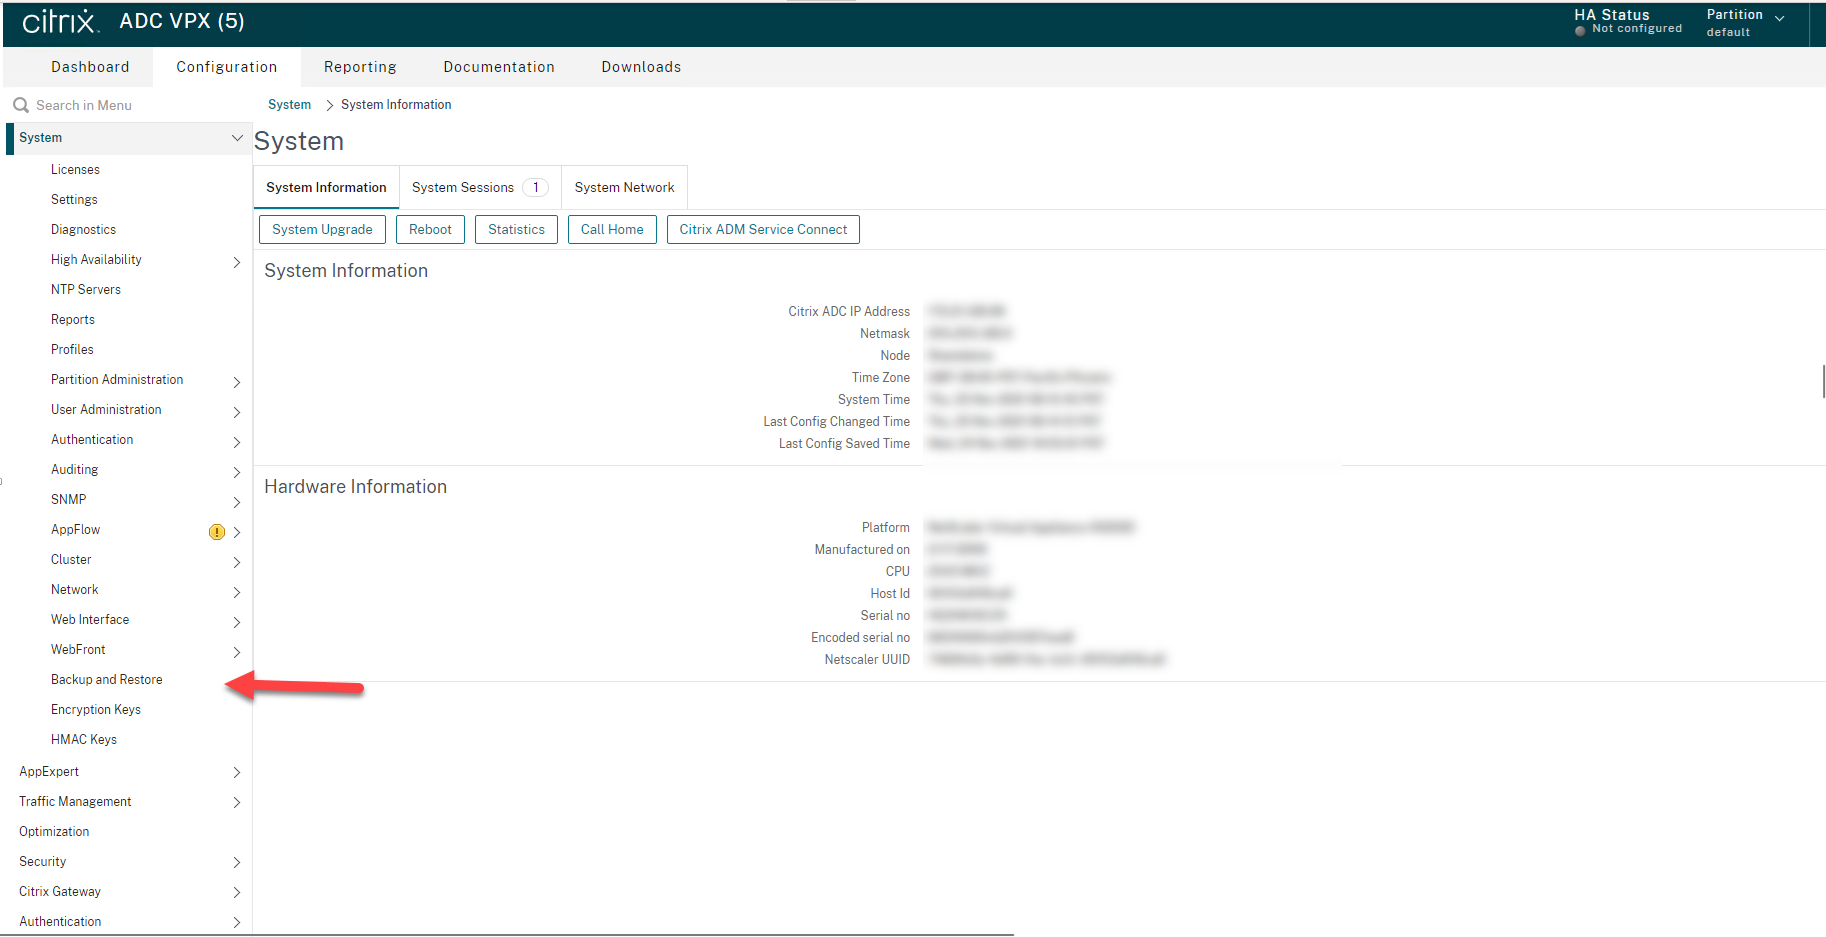Click the System Sessions count badge
The width and height of the screenshot is (1826, 937).
point(535,188)
